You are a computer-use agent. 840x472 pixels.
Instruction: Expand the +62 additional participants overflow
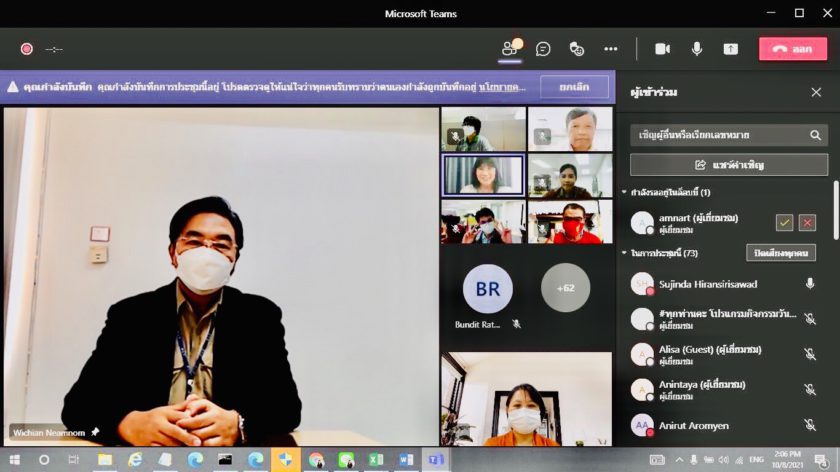[565, 288]
